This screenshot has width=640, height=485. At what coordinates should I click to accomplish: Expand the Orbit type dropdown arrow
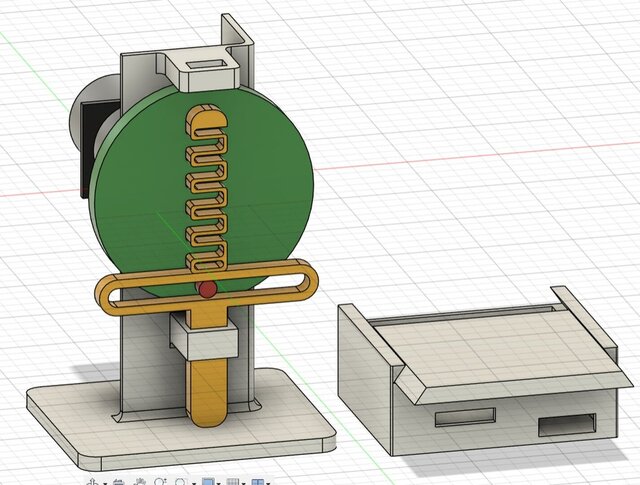[104, 483]
